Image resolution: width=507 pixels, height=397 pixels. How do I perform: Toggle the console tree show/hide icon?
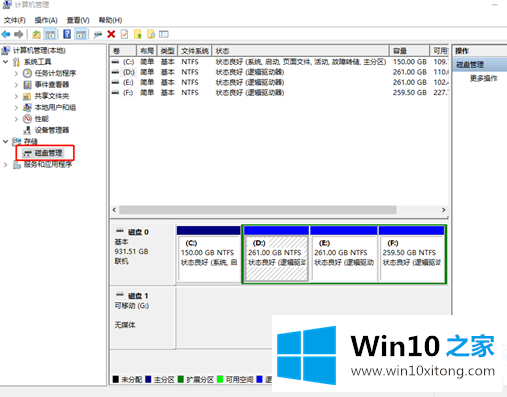(50, 34)
